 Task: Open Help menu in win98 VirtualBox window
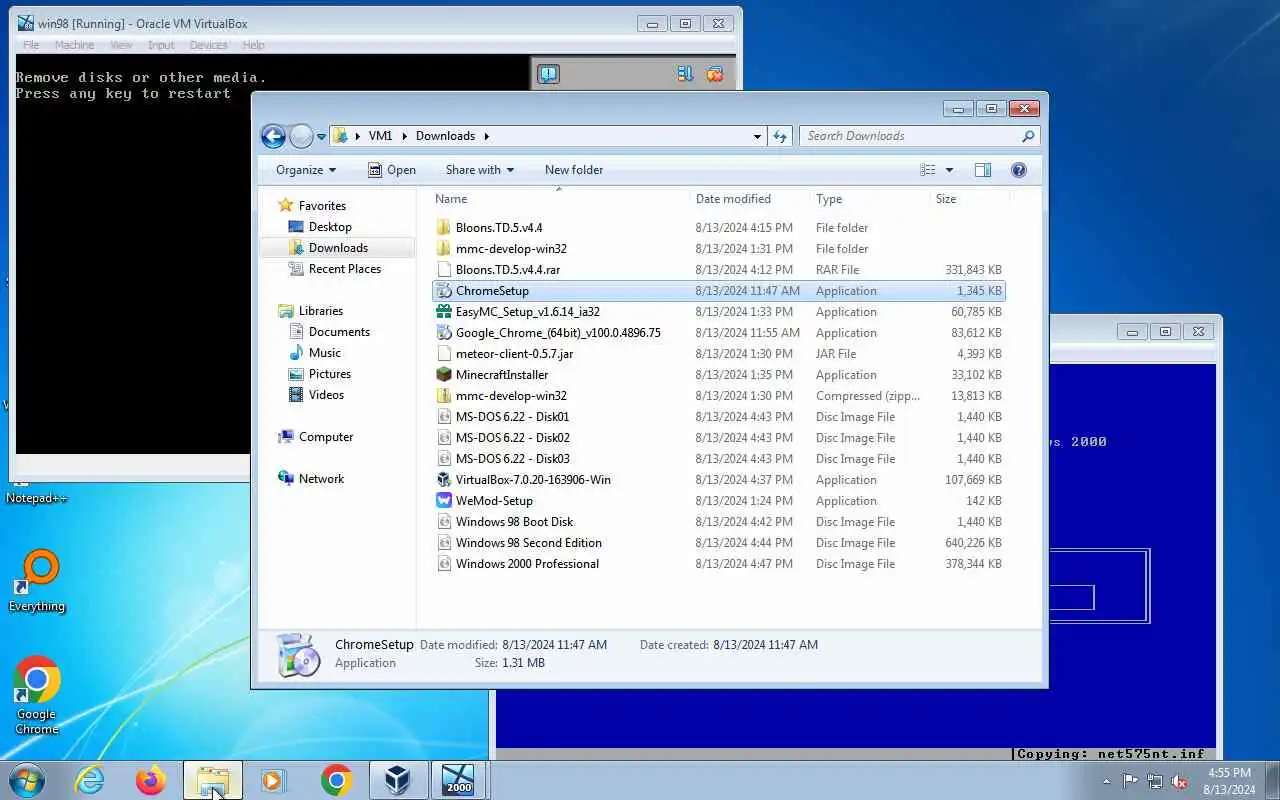[253, 45]
